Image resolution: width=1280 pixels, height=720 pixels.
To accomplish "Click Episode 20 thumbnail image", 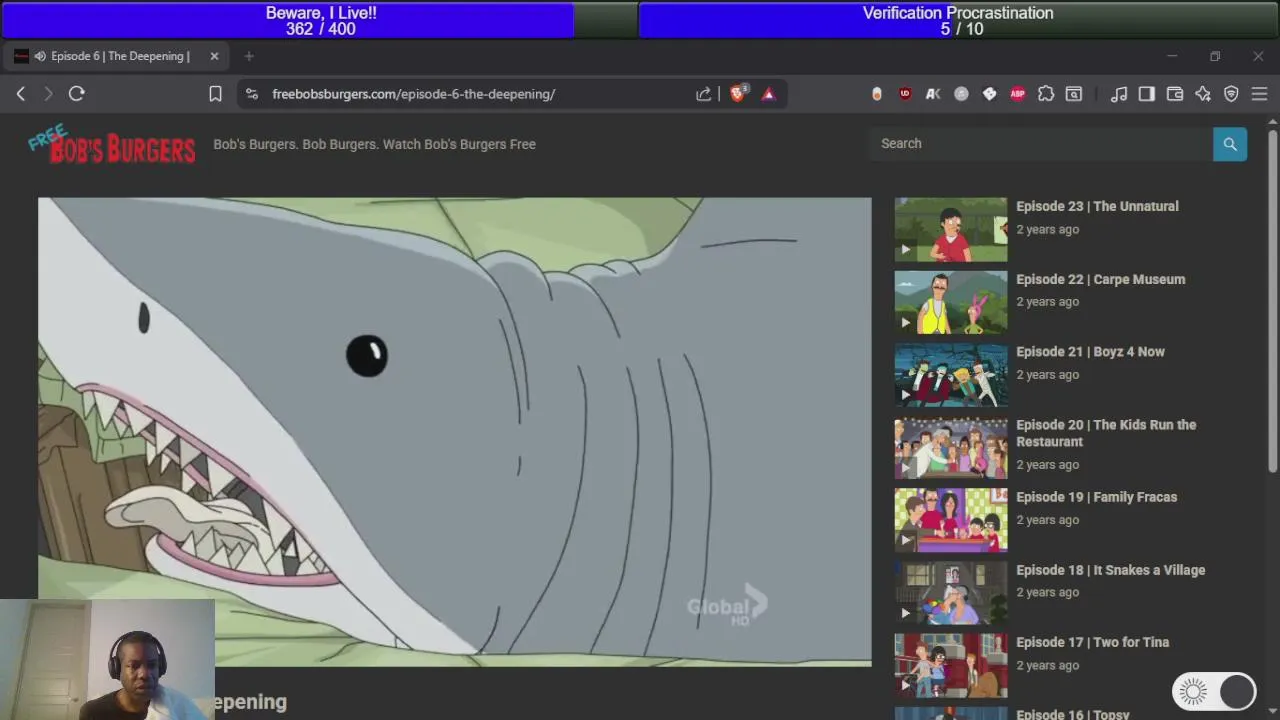I will [x=951, y=448].
